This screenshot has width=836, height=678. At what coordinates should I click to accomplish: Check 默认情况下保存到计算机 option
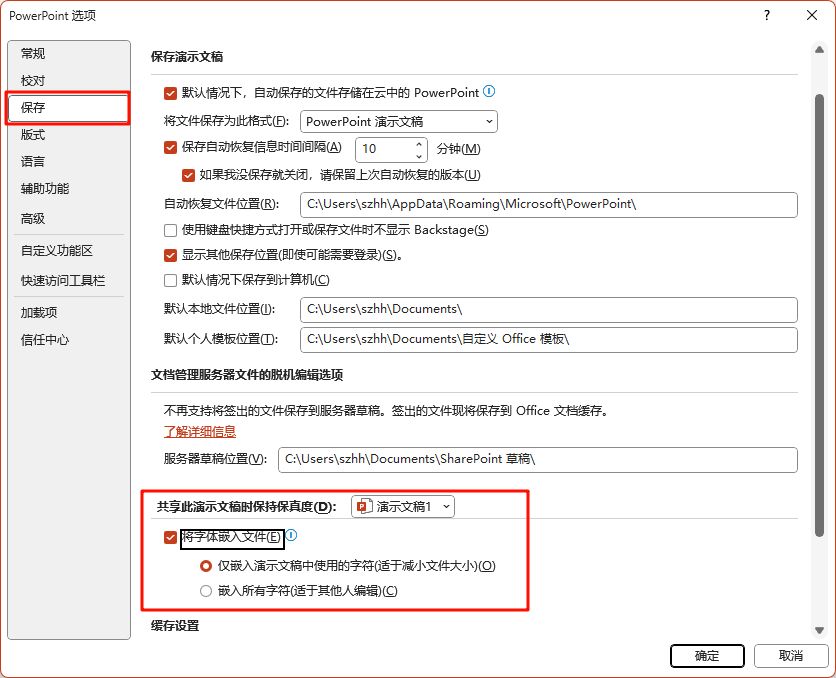coord(170,280)
